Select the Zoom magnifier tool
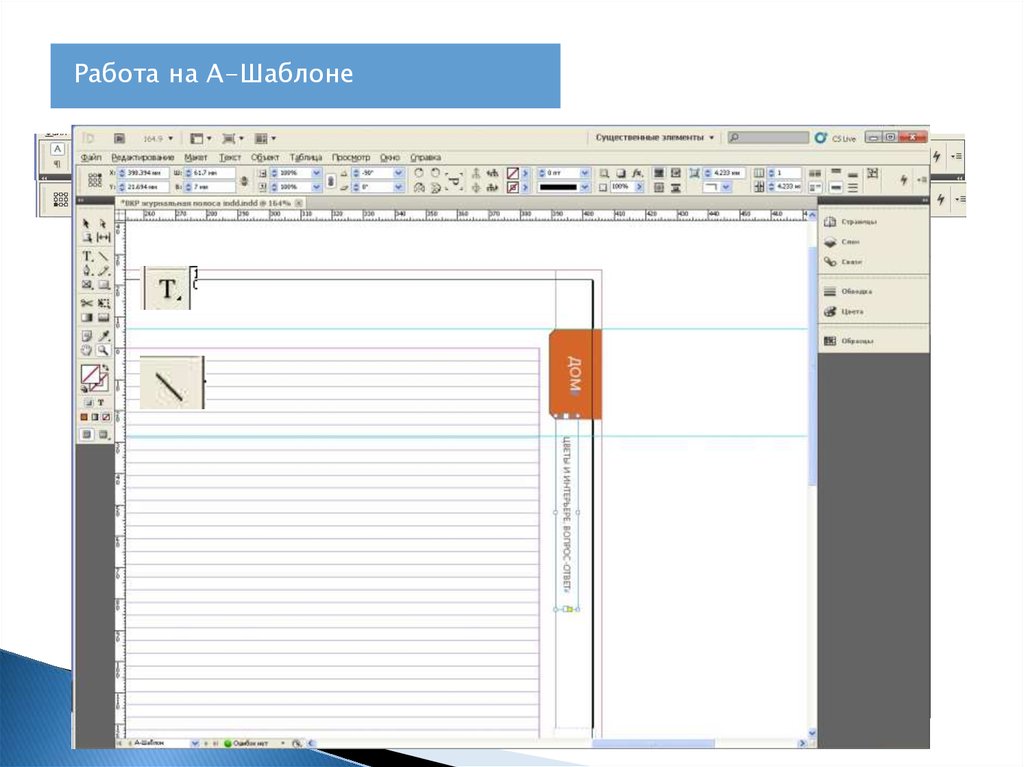 [x=103, y=350]
